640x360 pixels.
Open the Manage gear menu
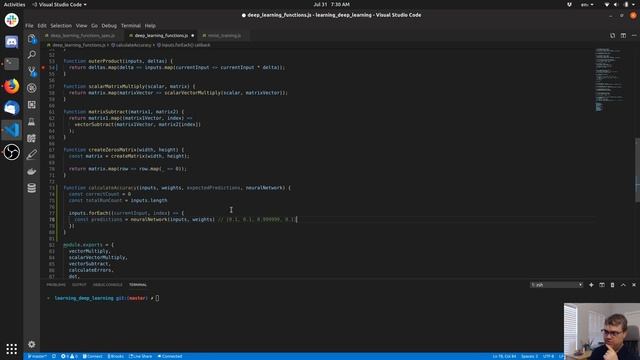pos(32,344)
